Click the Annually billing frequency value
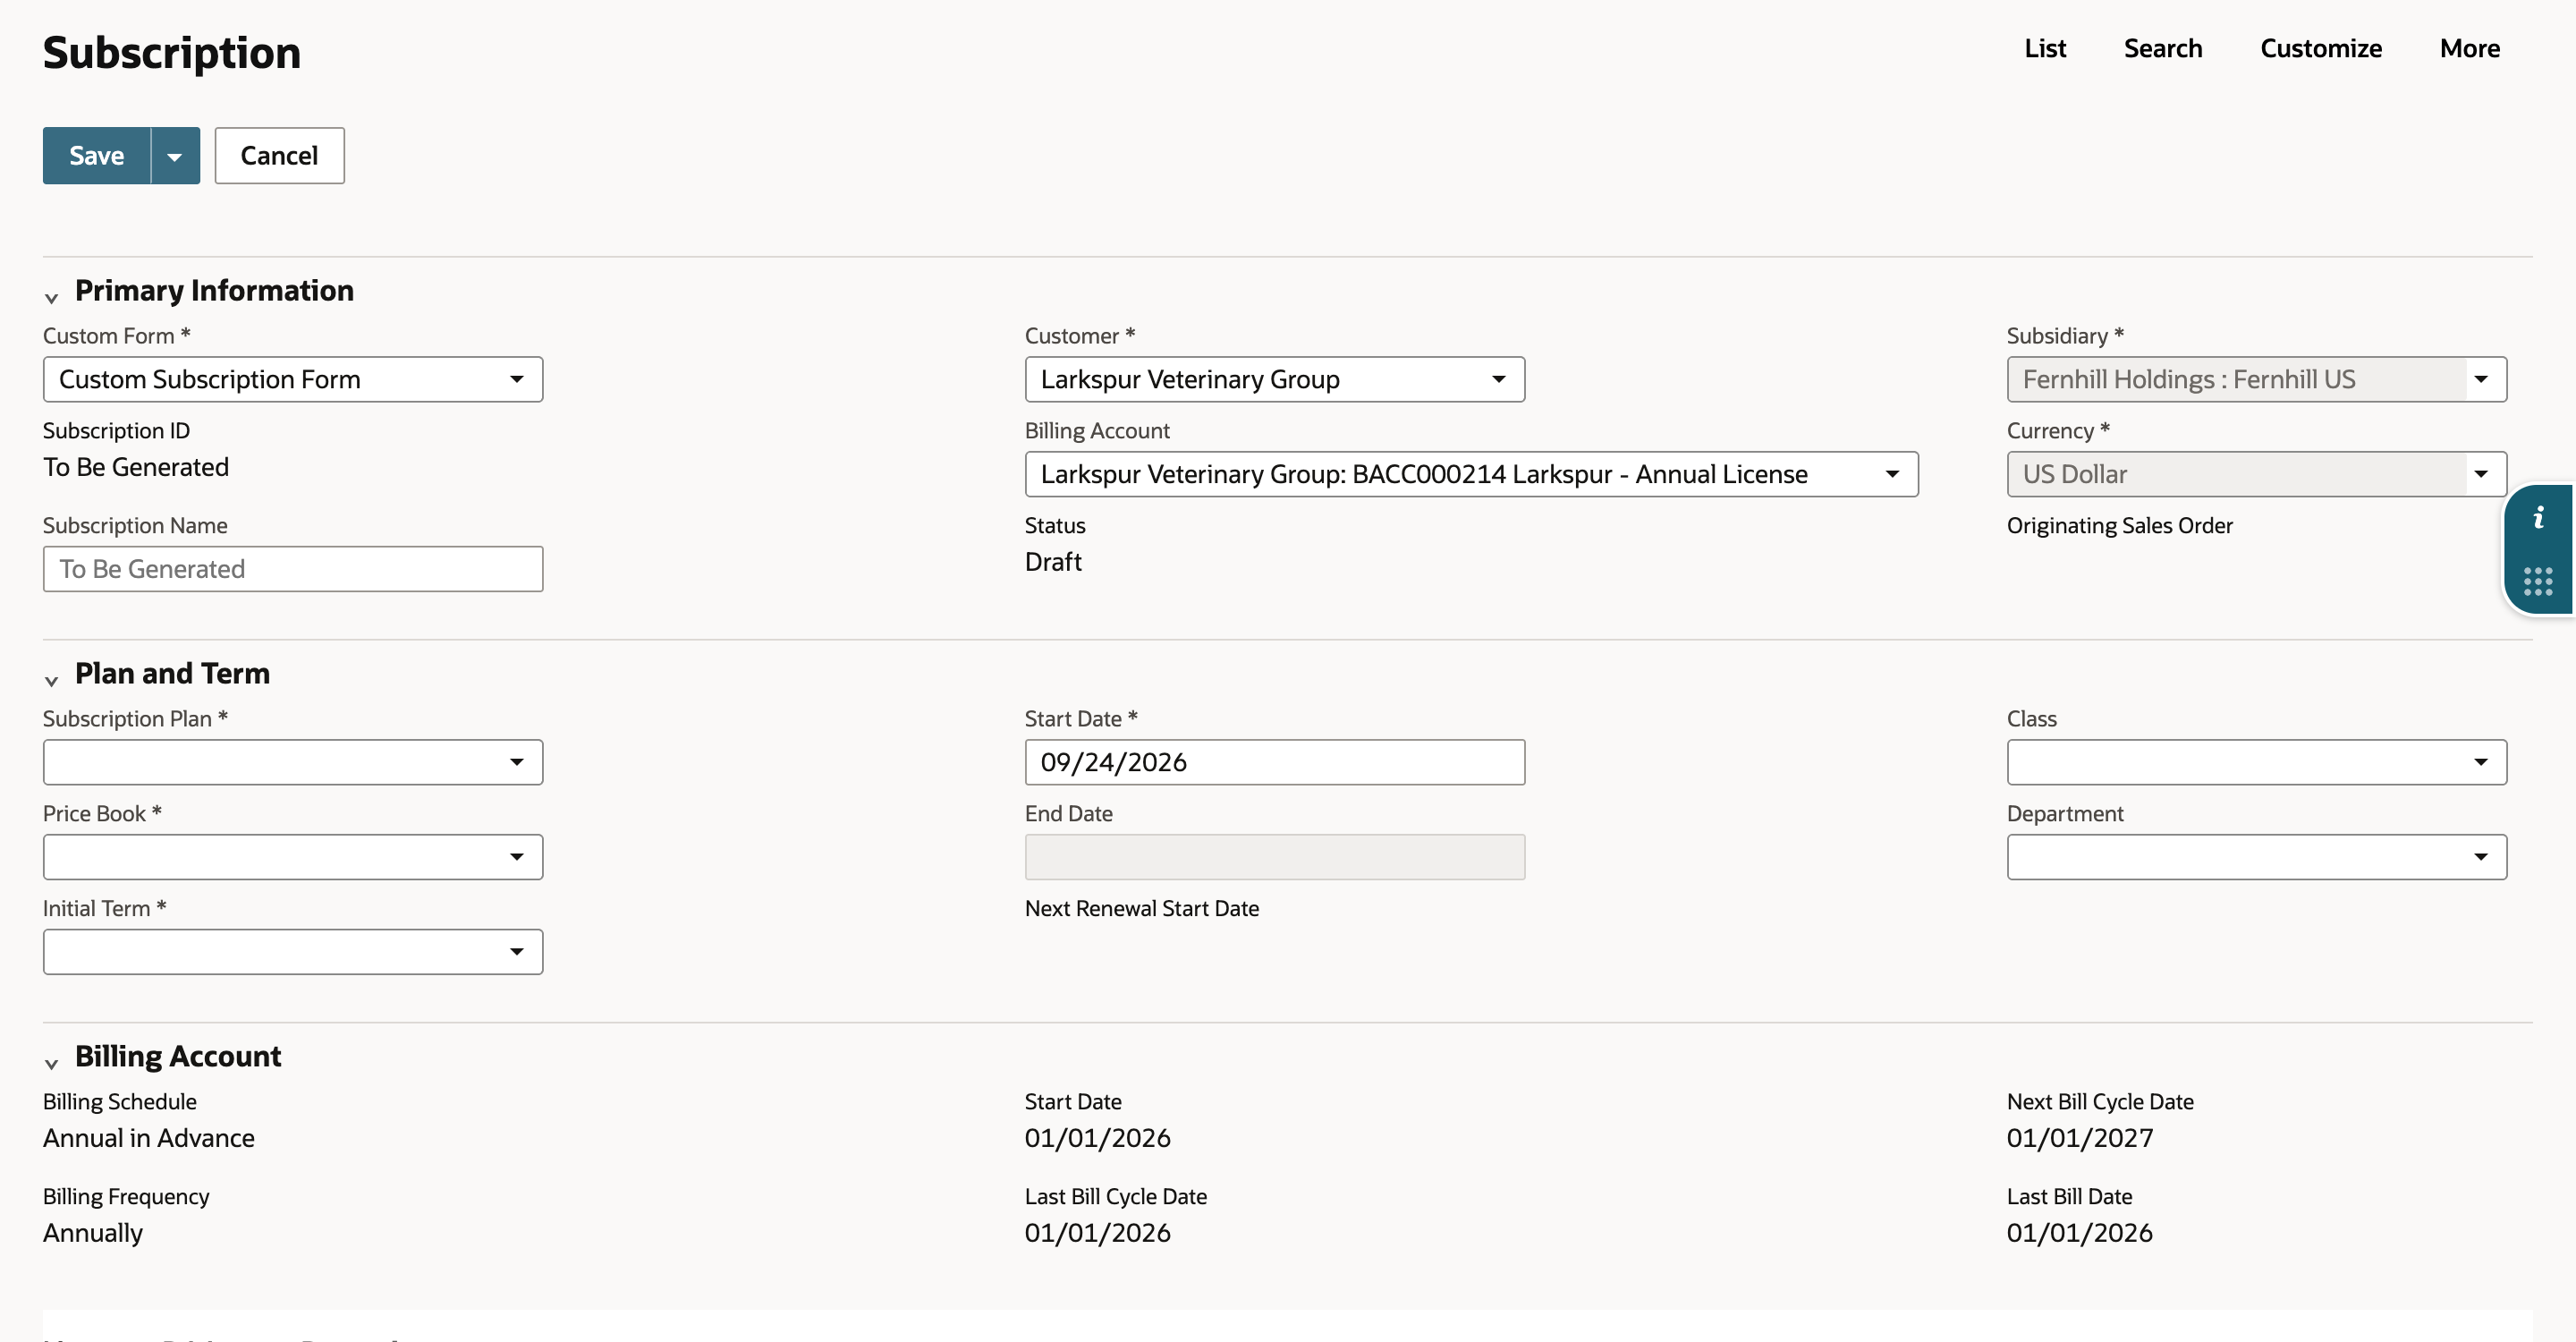This screenshot has height=1342, width=2576. (93, 1233)
